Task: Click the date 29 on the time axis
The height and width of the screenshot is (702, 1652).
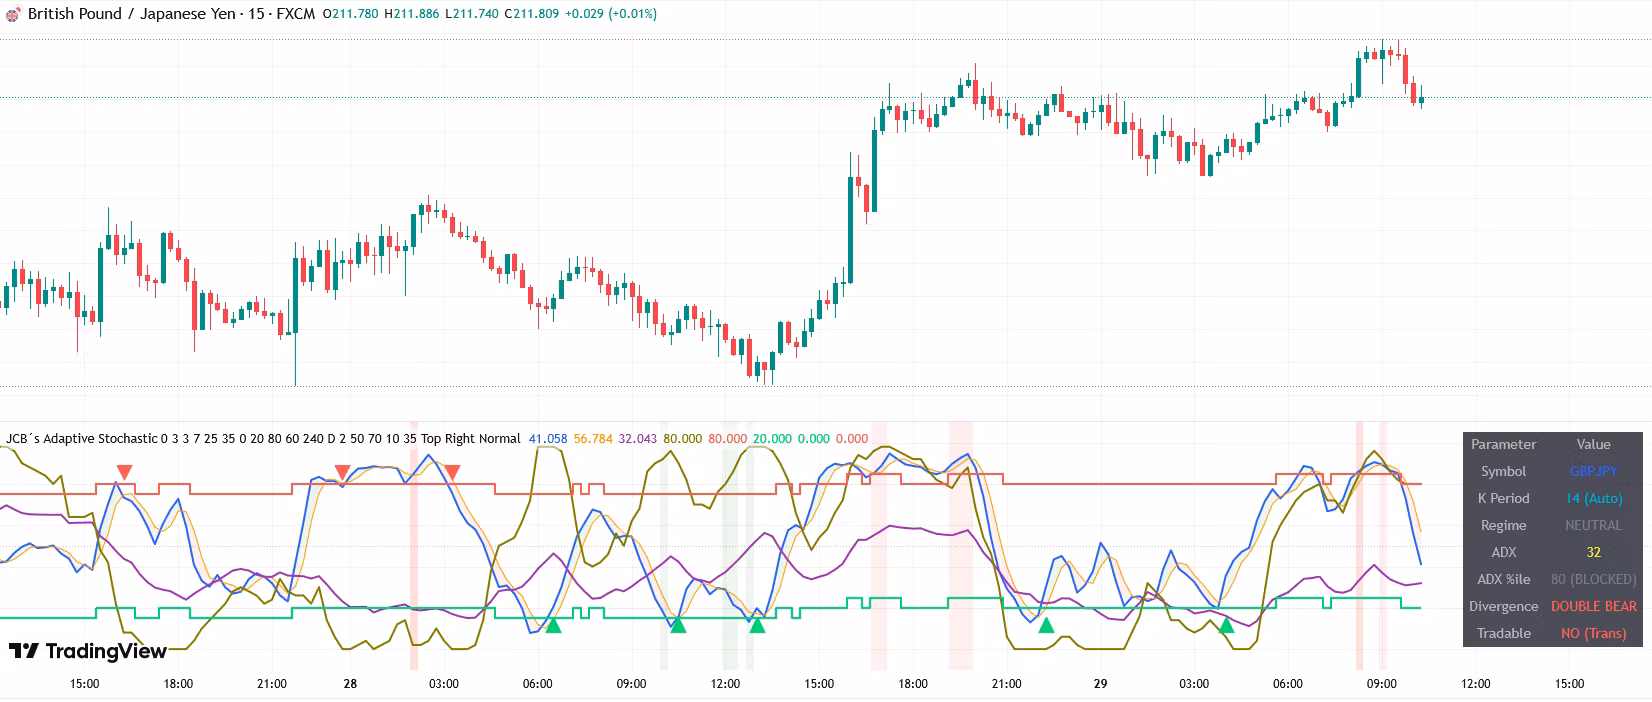Action: [1100, 684]
